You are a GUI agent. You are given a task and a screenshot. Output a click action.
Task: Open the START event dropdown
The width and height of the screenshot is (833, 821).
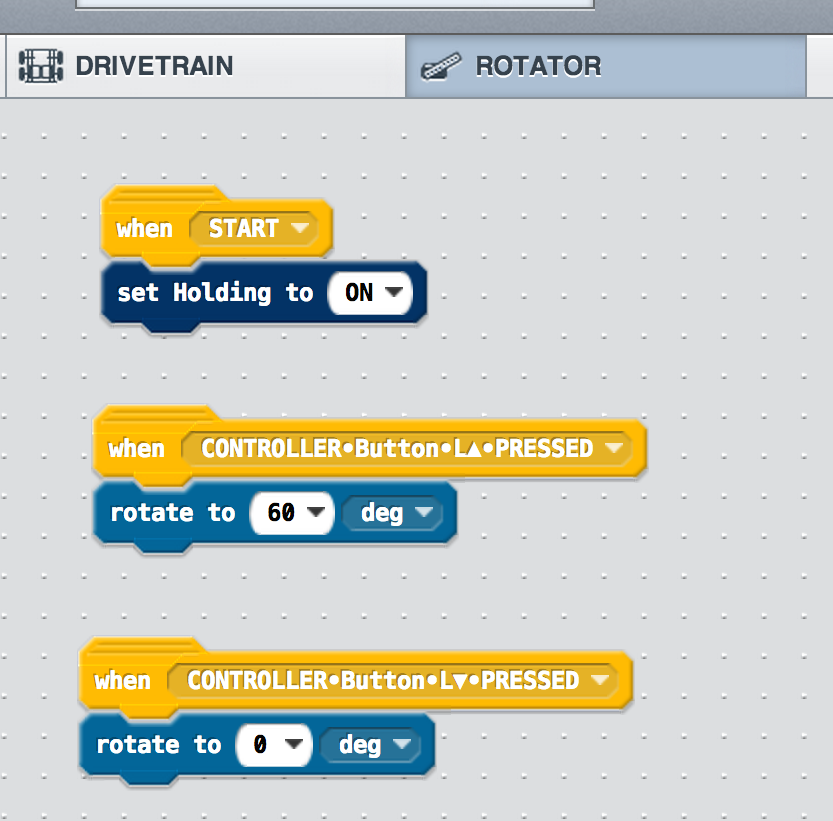click(x=258, y=229)
